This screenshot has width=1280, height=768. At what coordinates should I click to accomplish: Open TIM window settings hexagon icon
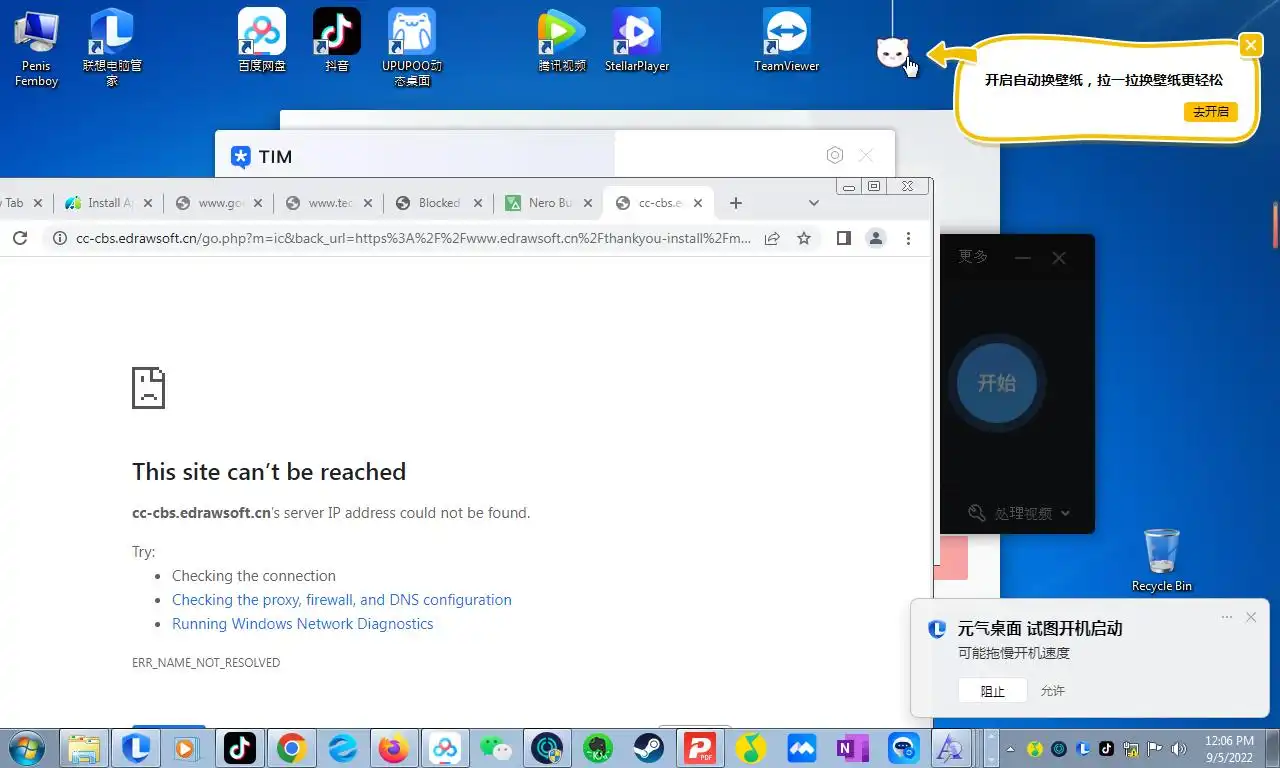coord(835,155)
